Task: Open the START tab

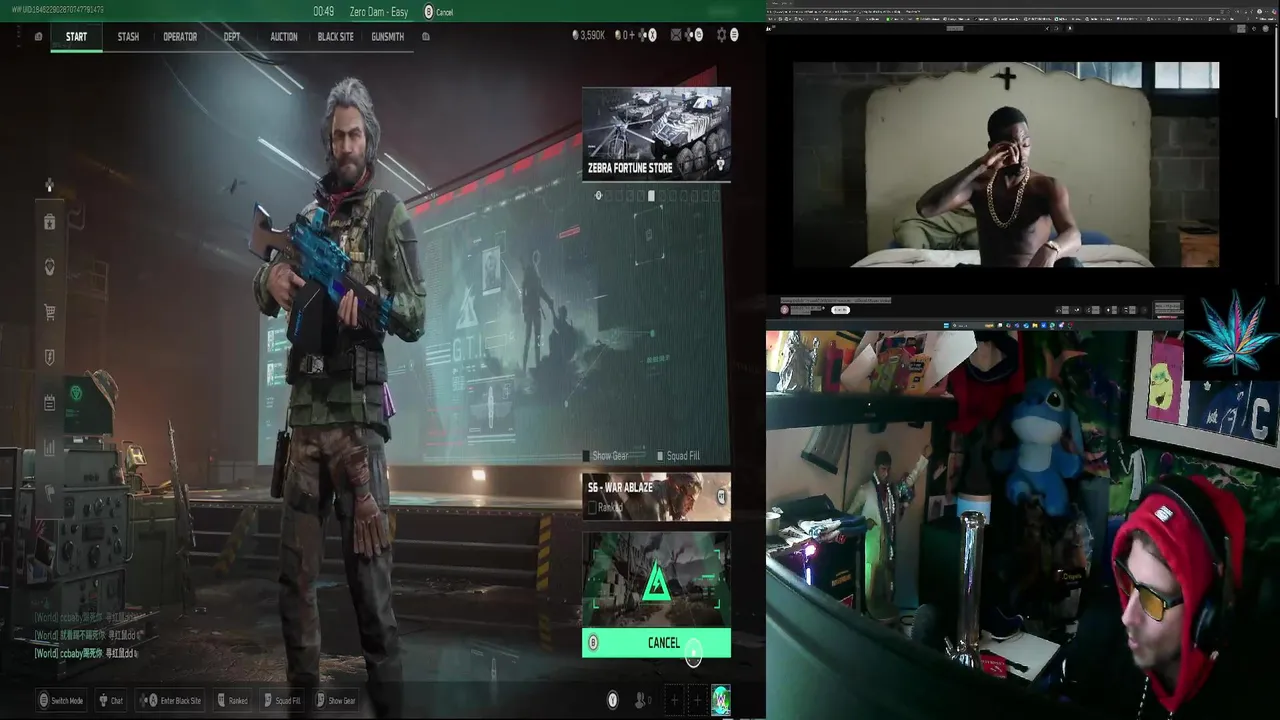Action: point(76,37)
